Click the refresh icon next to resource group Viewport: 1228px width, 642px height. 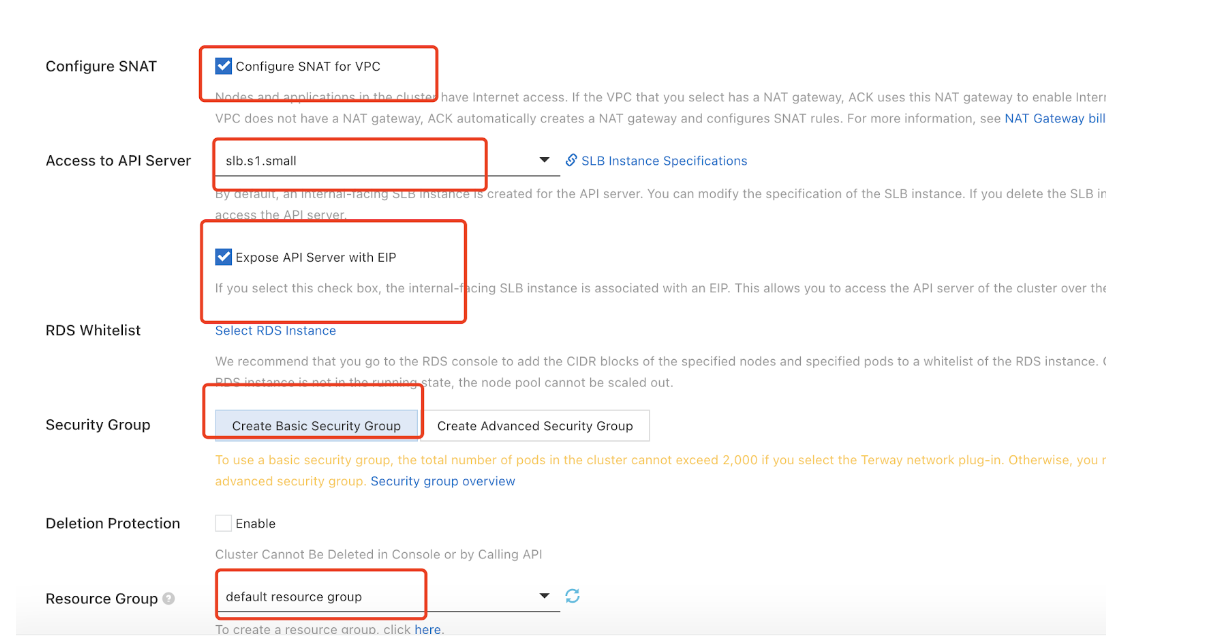pos(572,596)
